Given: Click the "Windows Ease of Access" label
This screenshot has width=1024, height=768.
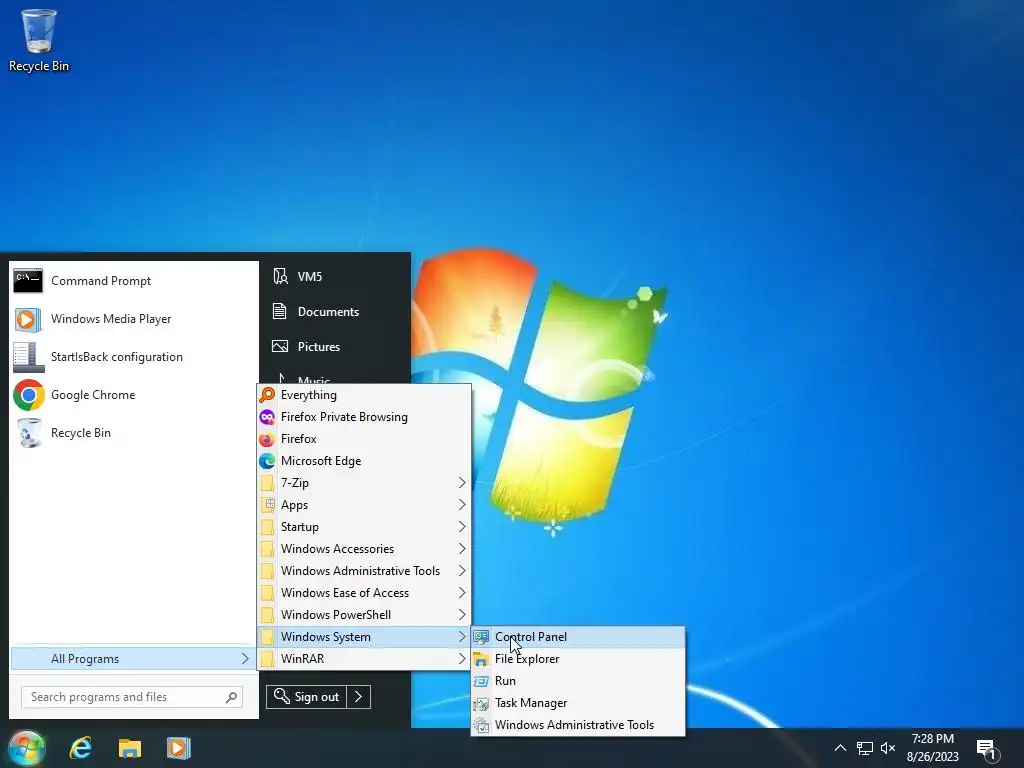Looking at the screenshot, I should pos(345,593).
